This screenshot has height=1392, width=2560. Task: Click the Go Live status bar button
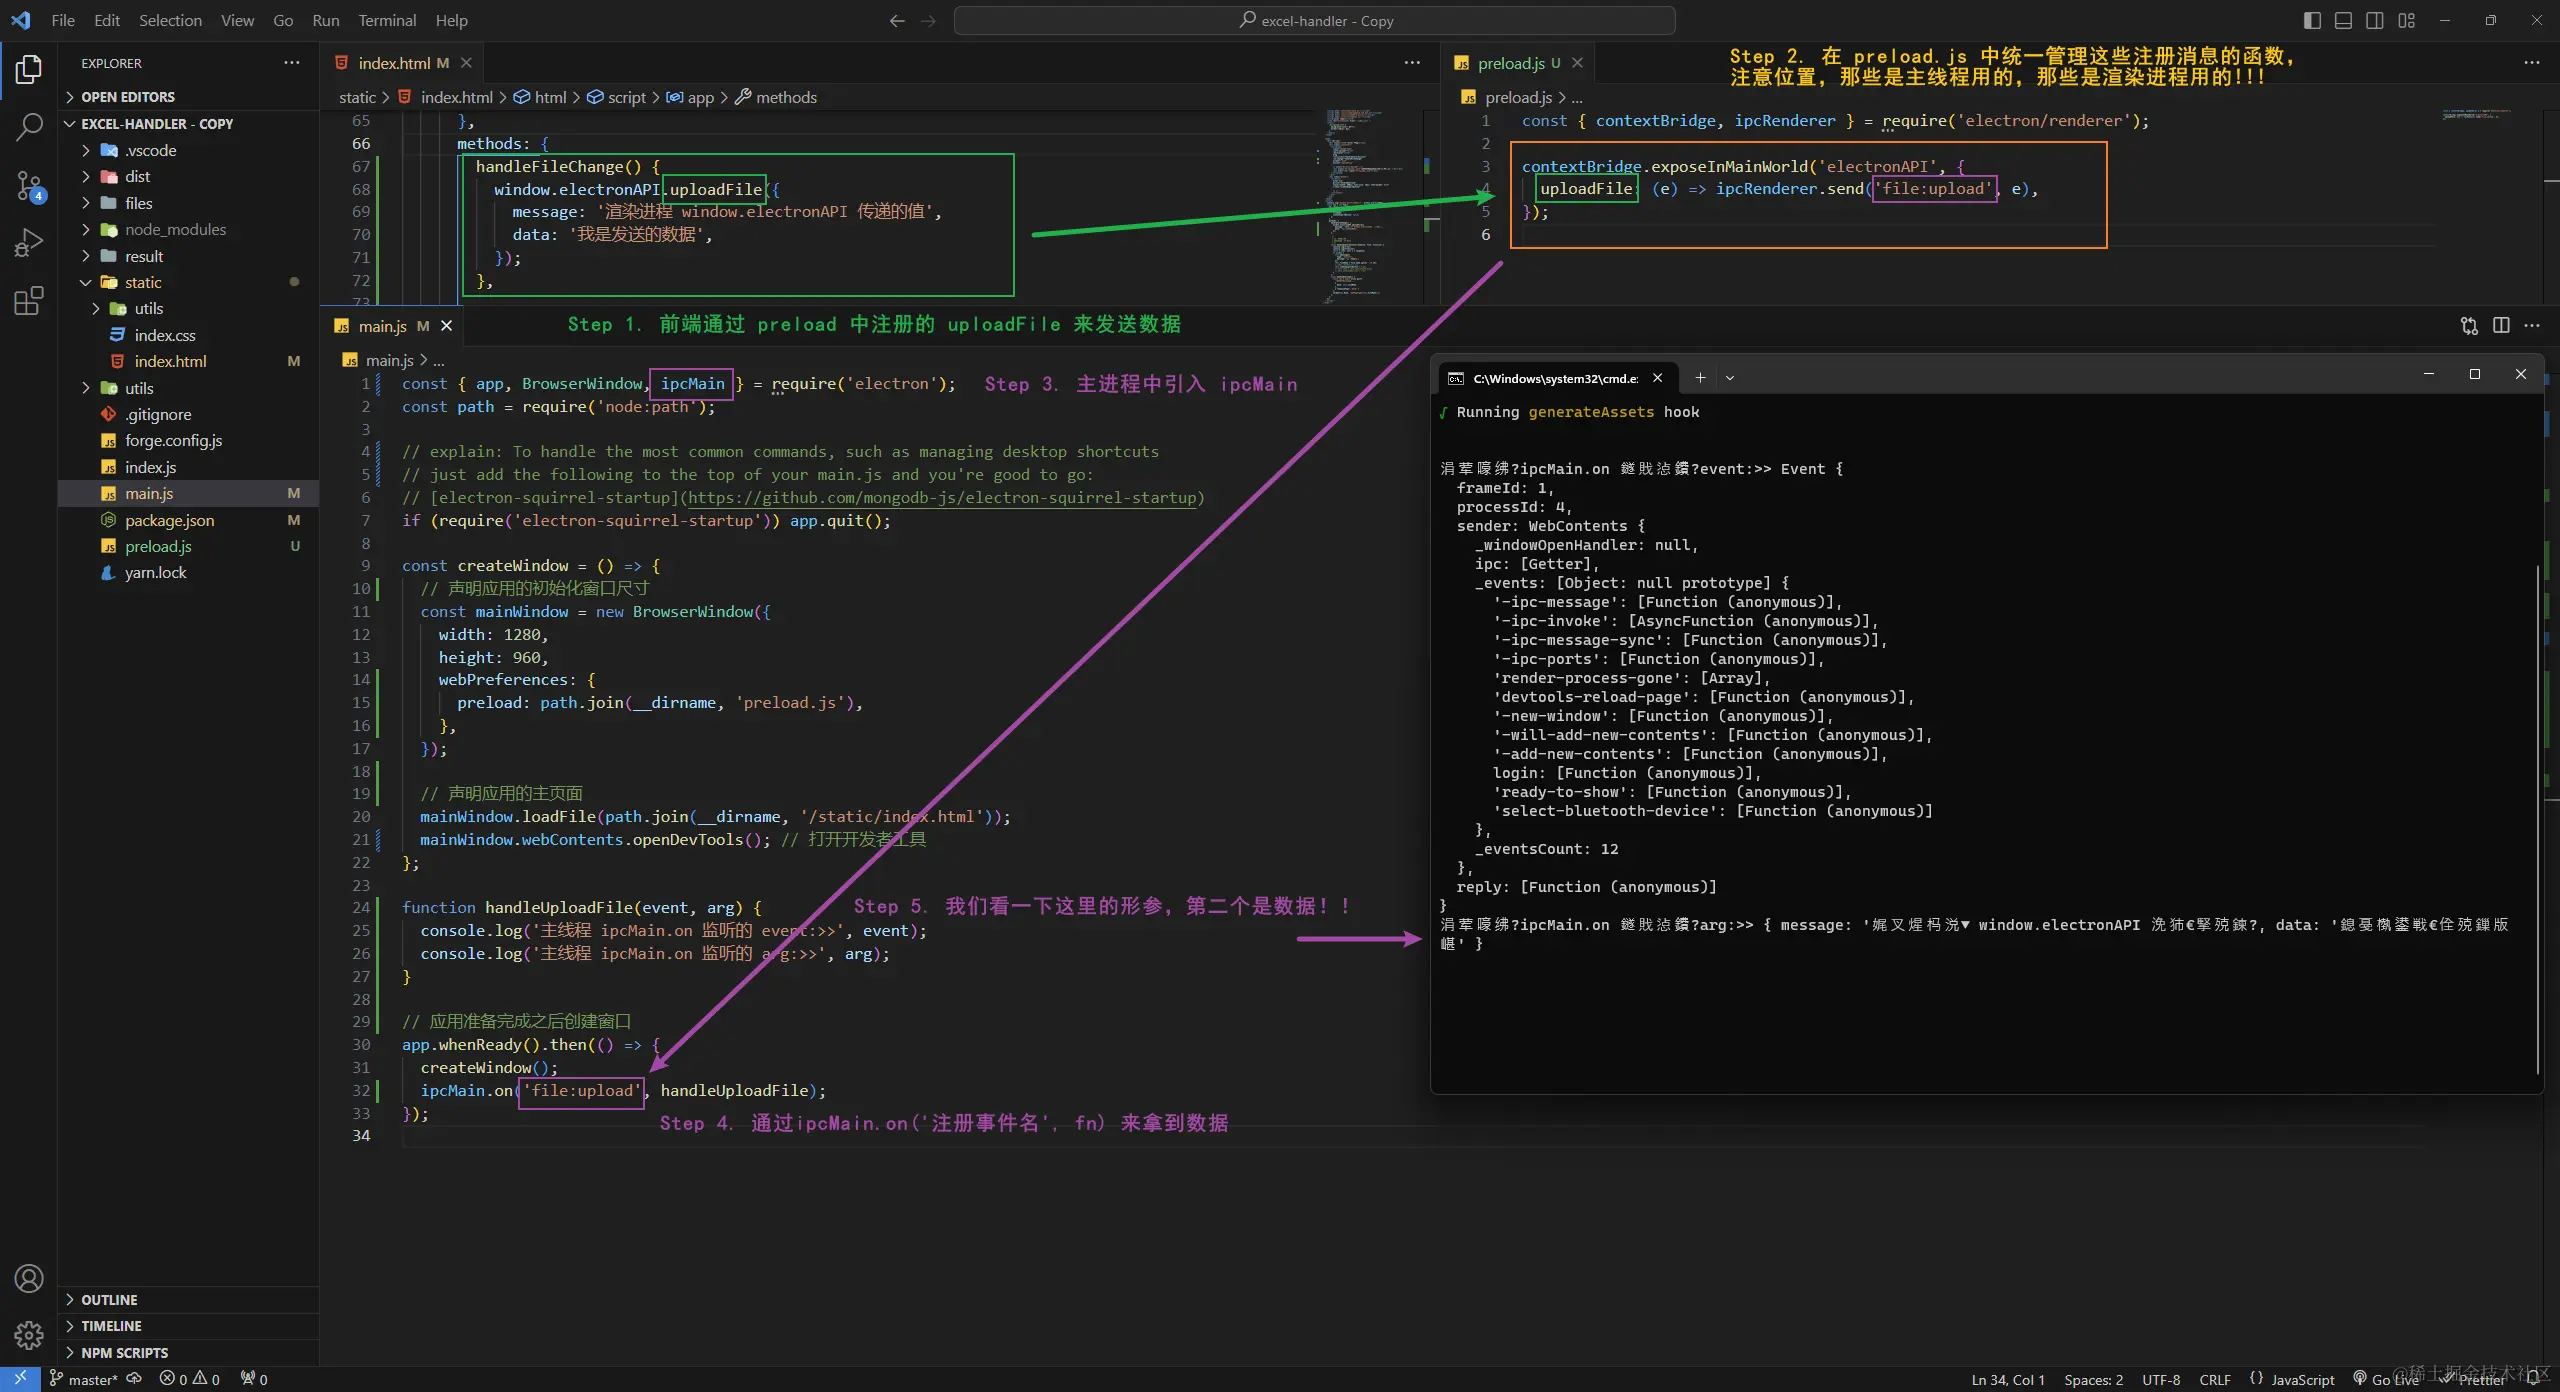[x=2385, y=1379]
